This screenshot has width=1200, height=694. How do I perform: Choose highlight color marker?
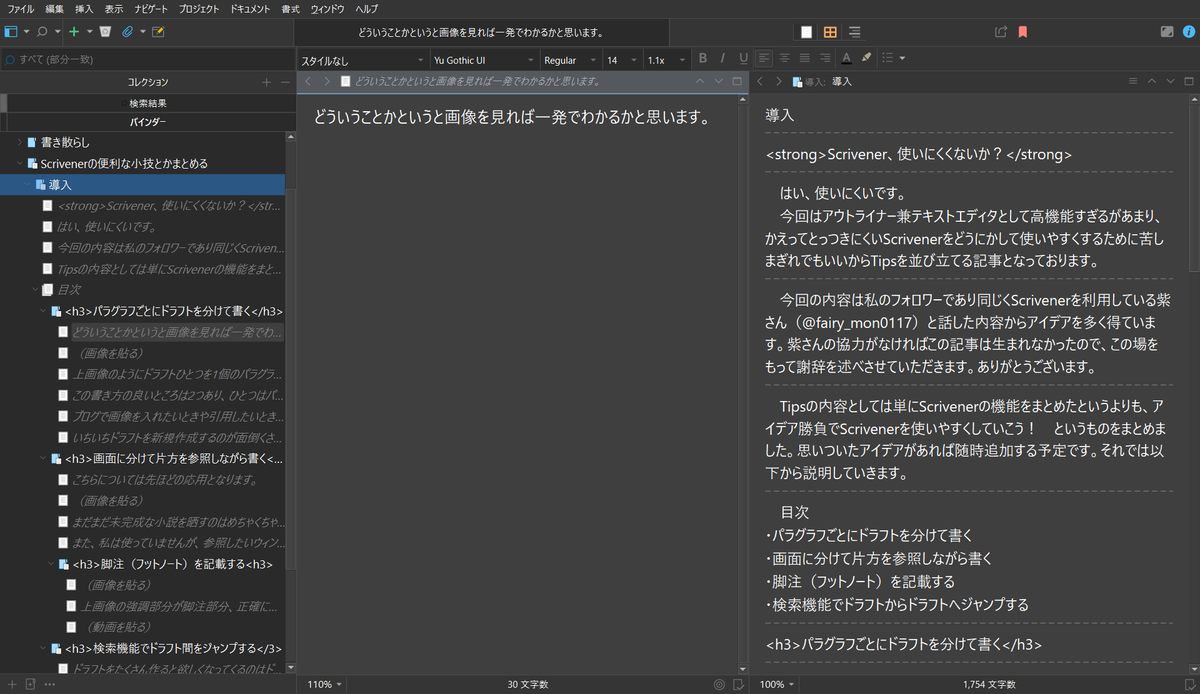click(866, 59)
